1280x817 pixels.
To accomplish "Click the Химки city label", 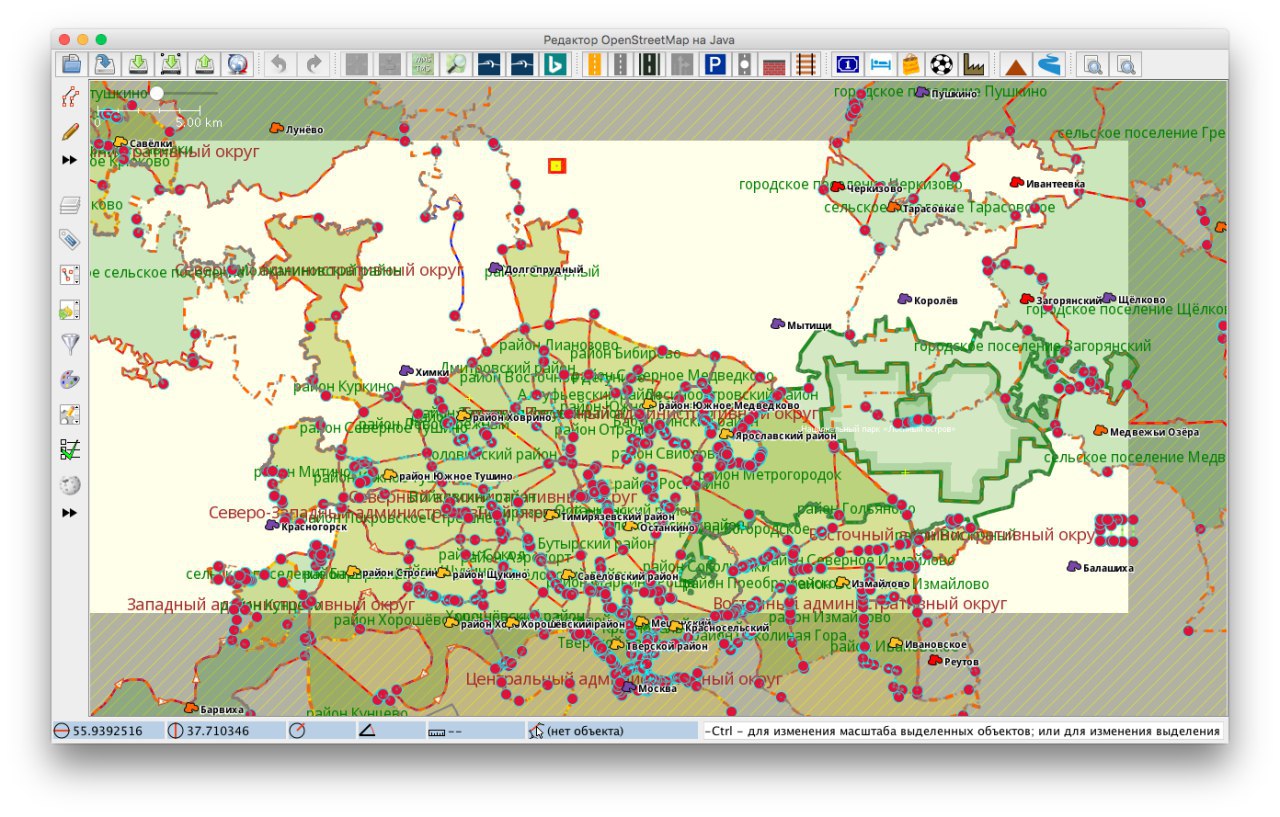I will point(433,371).
